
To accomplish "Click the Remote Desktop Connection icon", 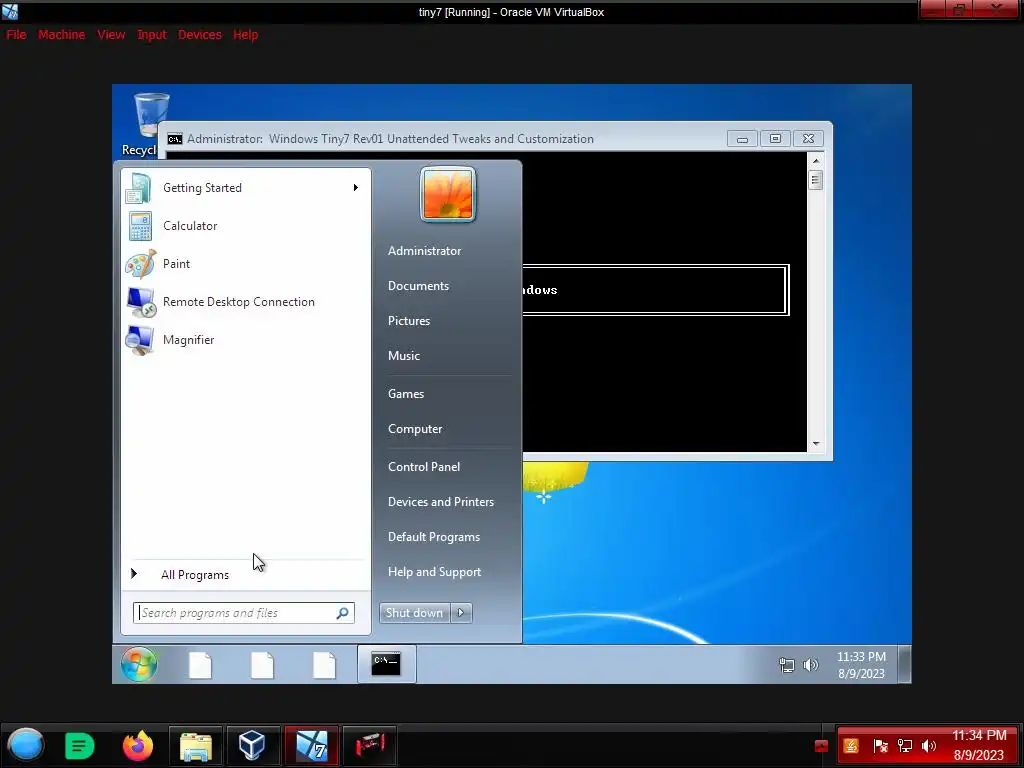I will click(141, 302).
